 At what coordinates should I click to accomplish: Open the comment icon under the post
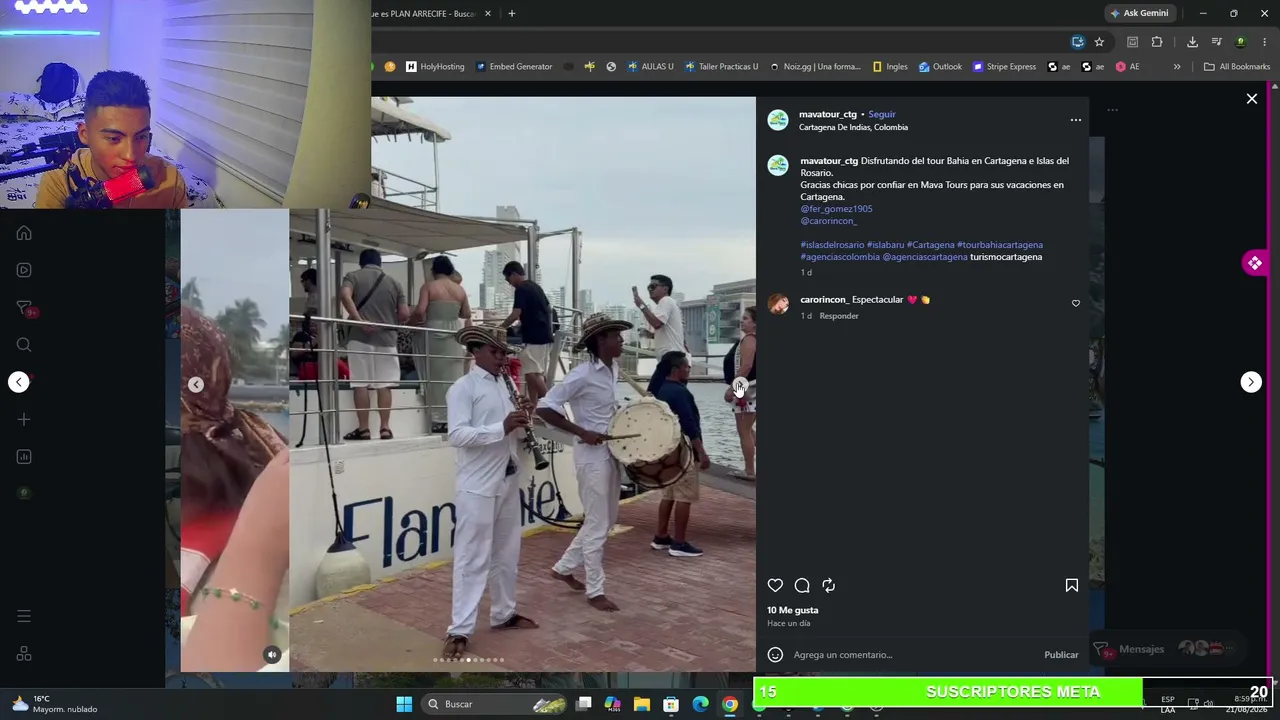click(802, 586)
